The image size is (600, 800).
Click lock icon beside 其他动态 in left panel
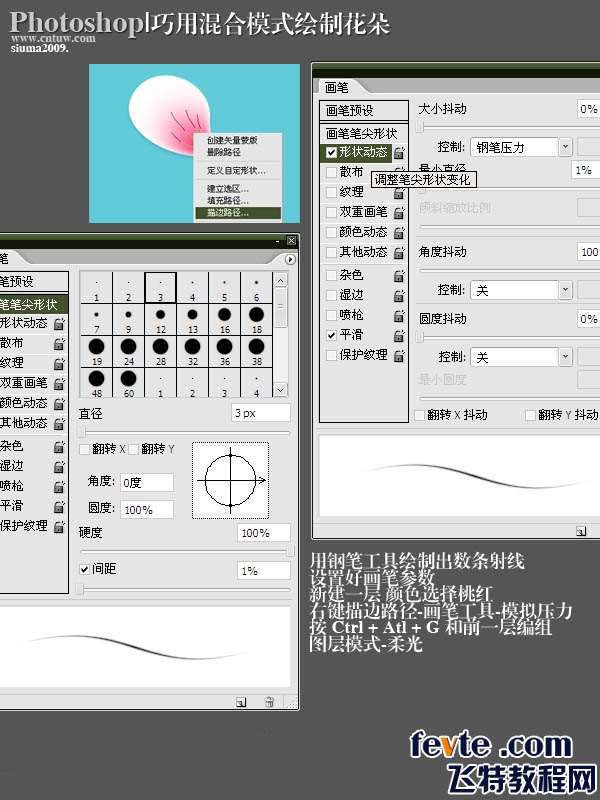point(59,423)
